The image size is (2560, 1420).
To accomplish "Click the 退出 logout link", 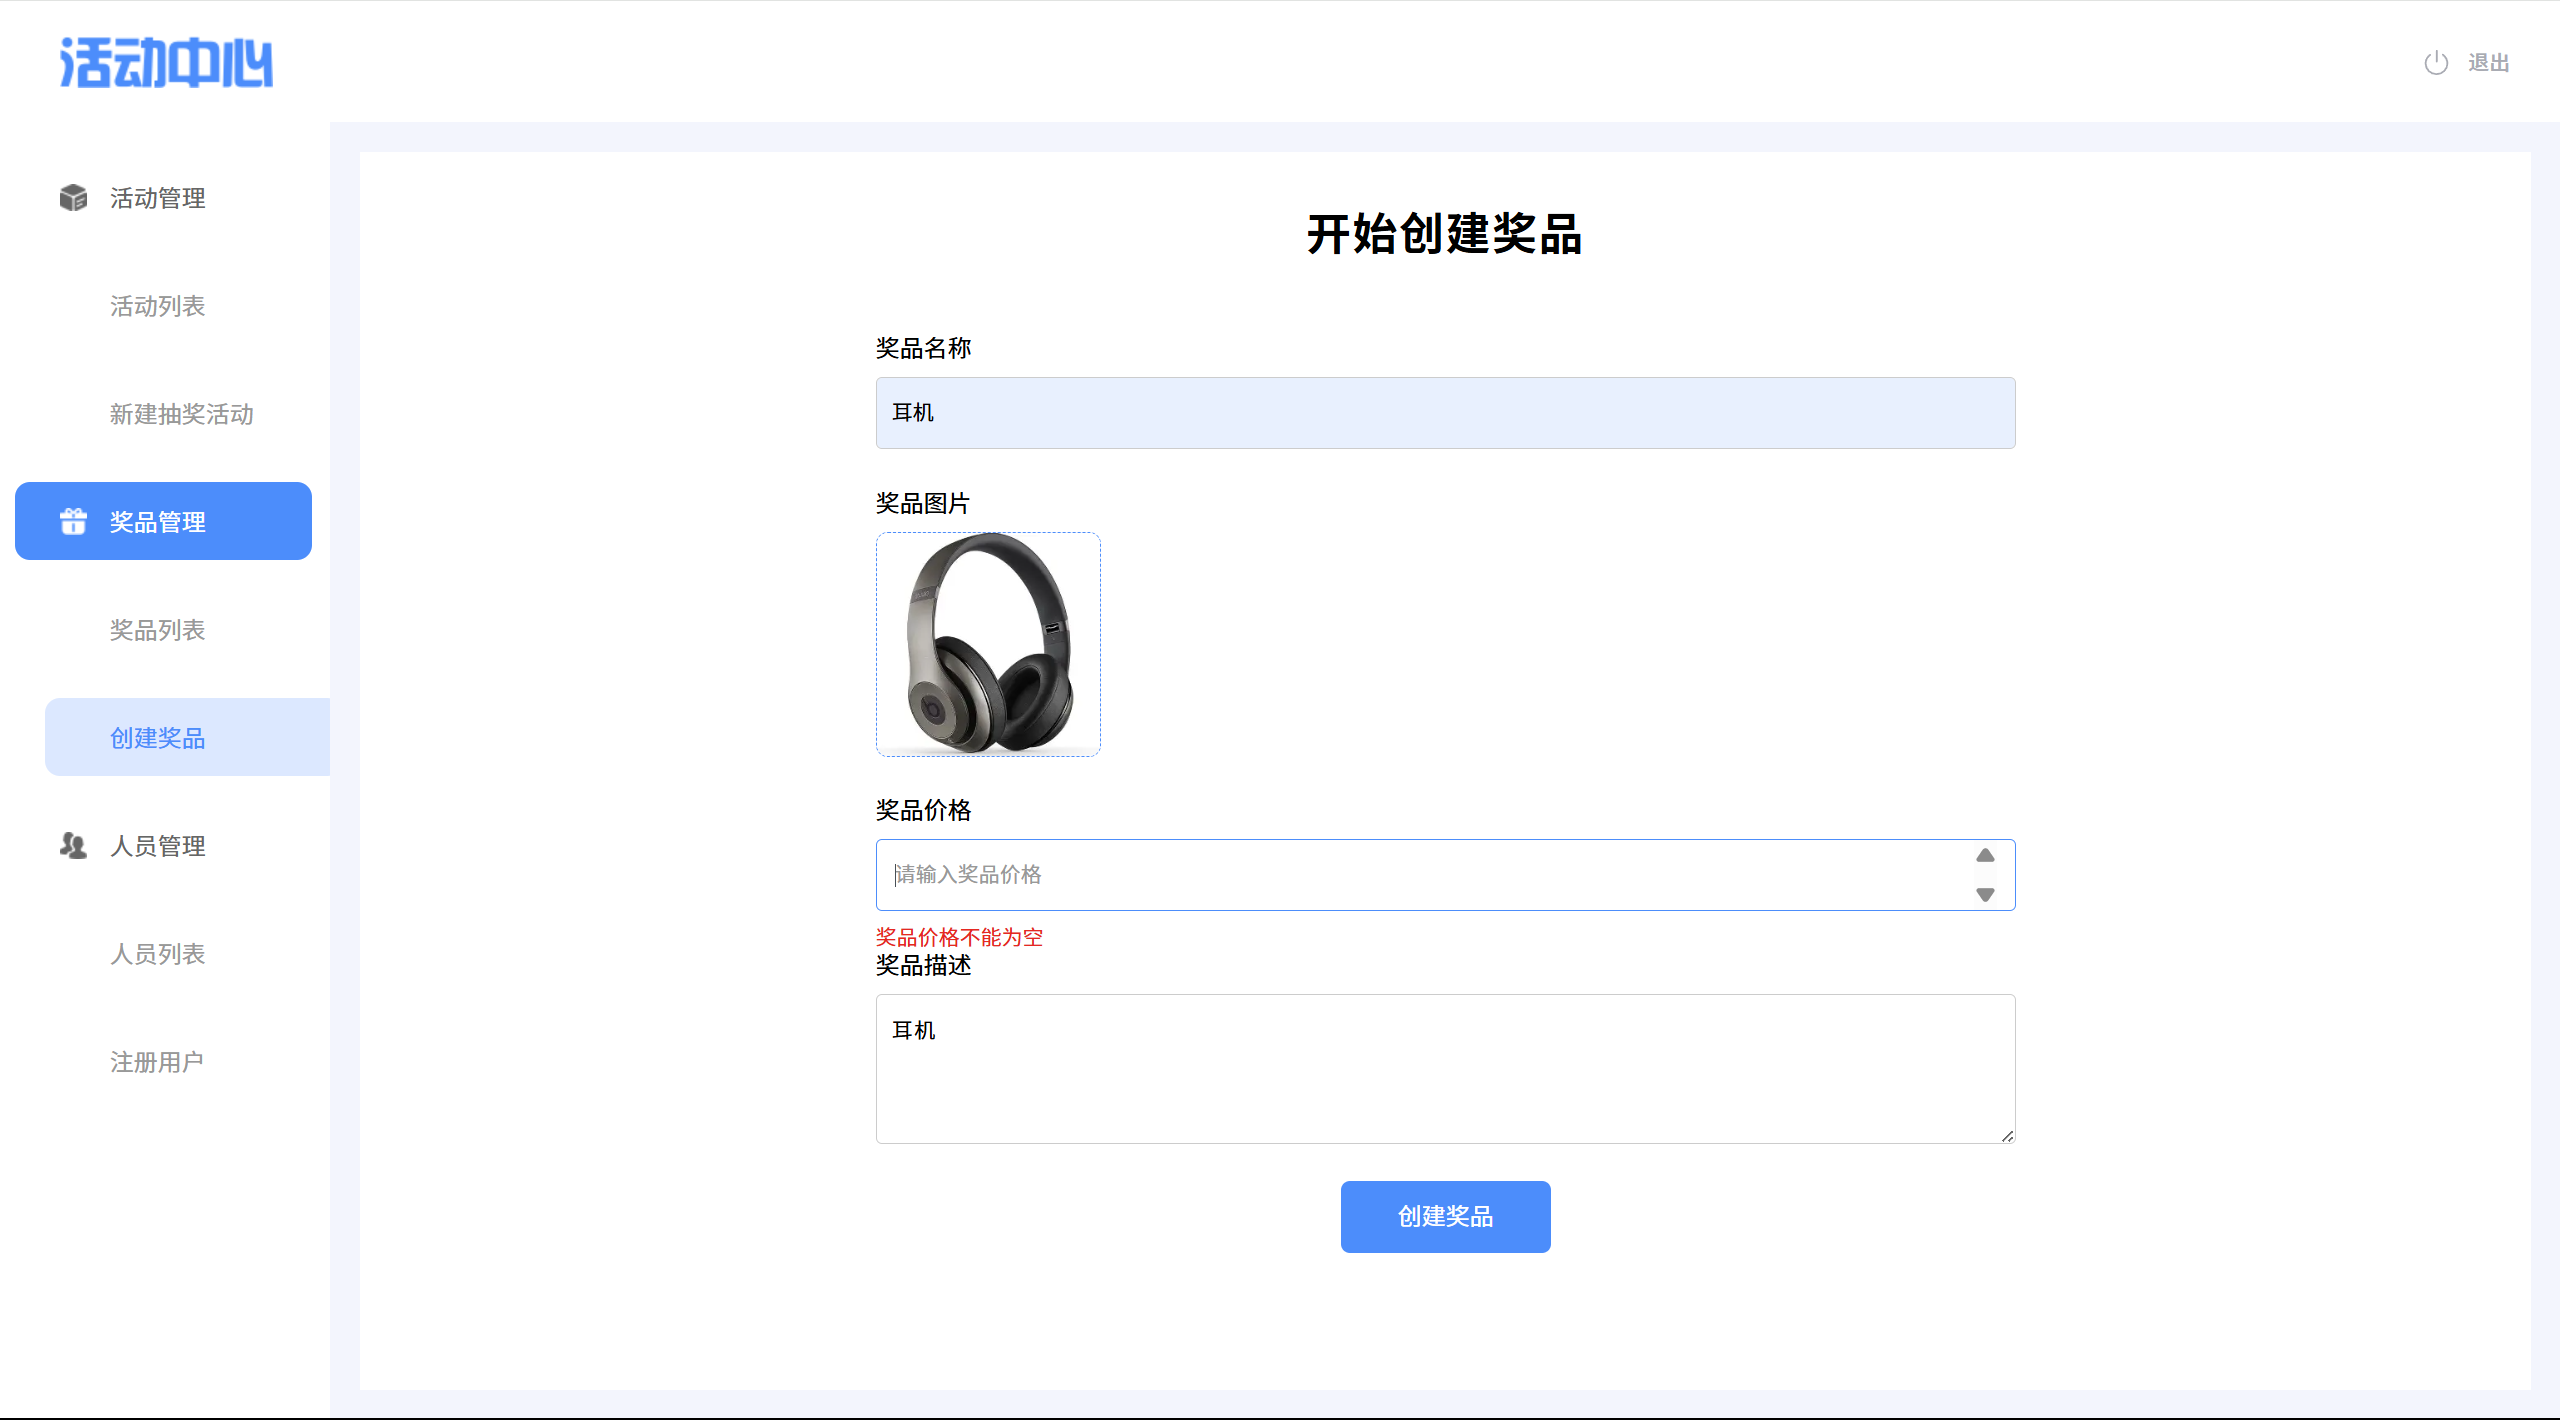I will 2488,63.
